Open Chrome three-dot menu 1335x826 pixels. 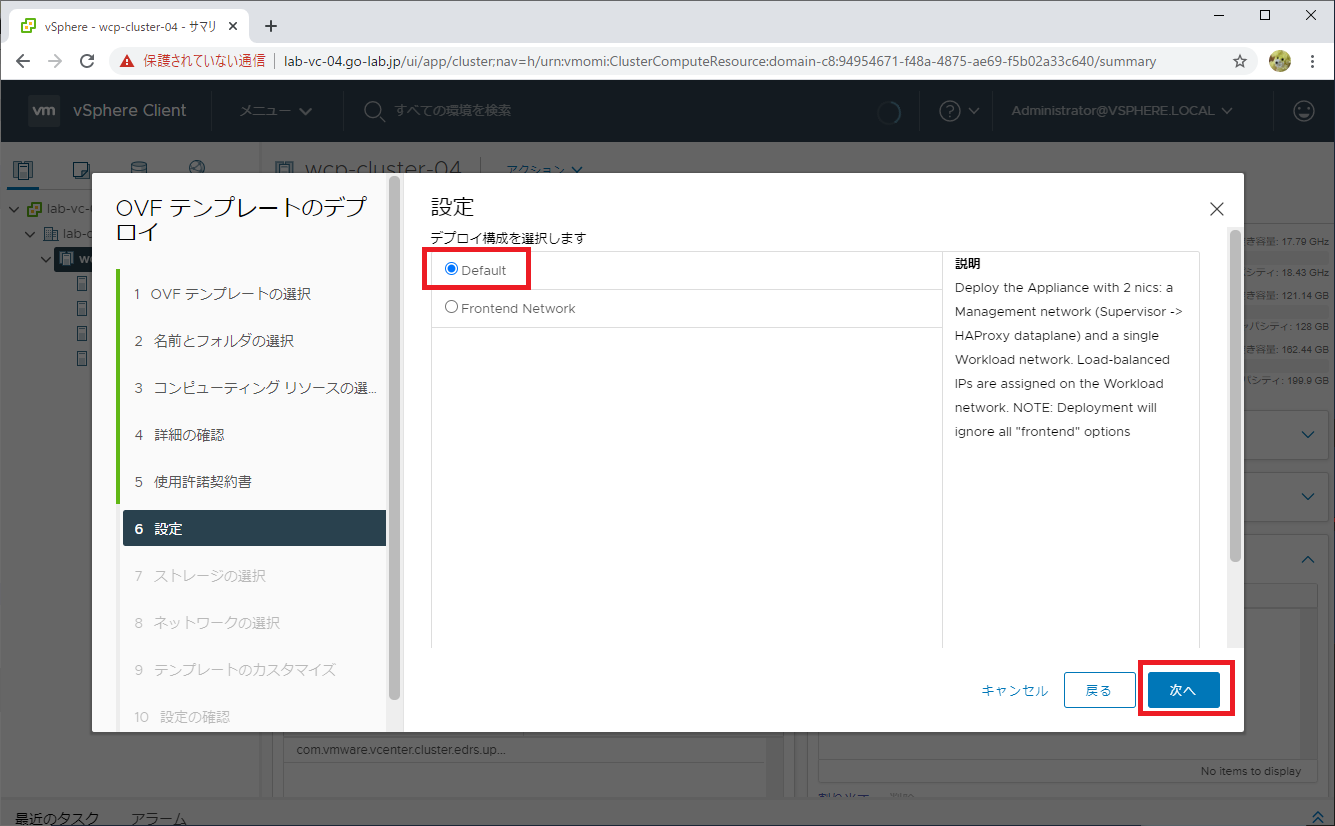point(1312,61)
